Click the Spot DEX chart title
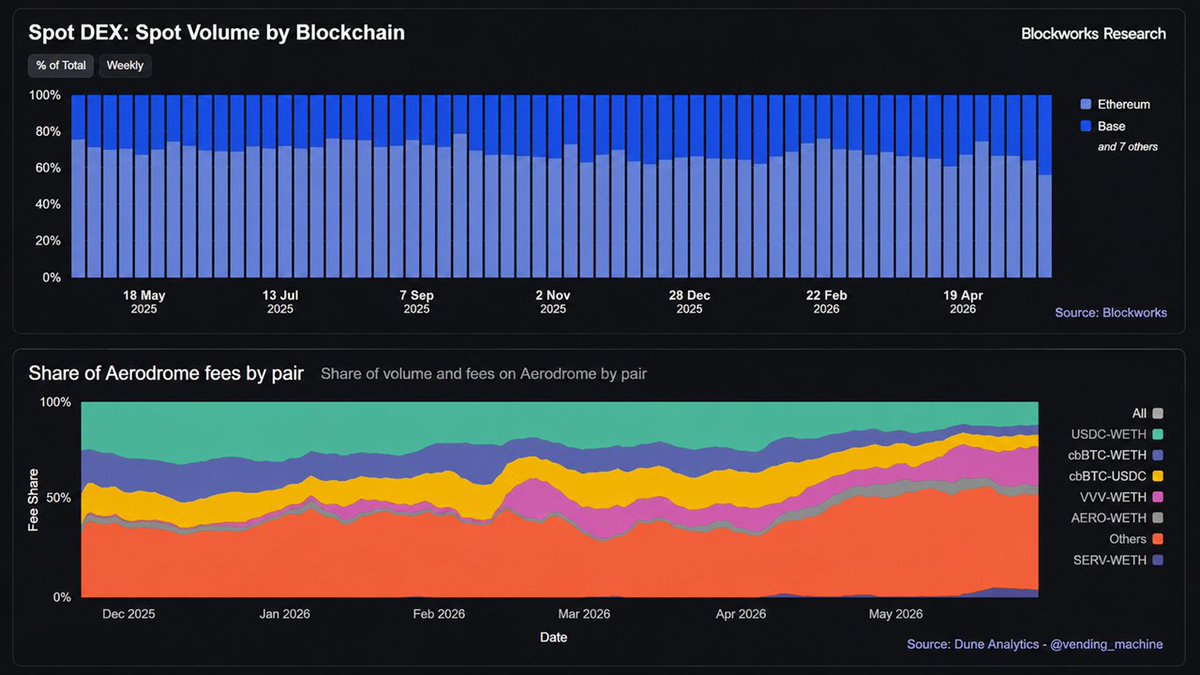This screenshot has height=675, width=1200. [x=216, y=32]
